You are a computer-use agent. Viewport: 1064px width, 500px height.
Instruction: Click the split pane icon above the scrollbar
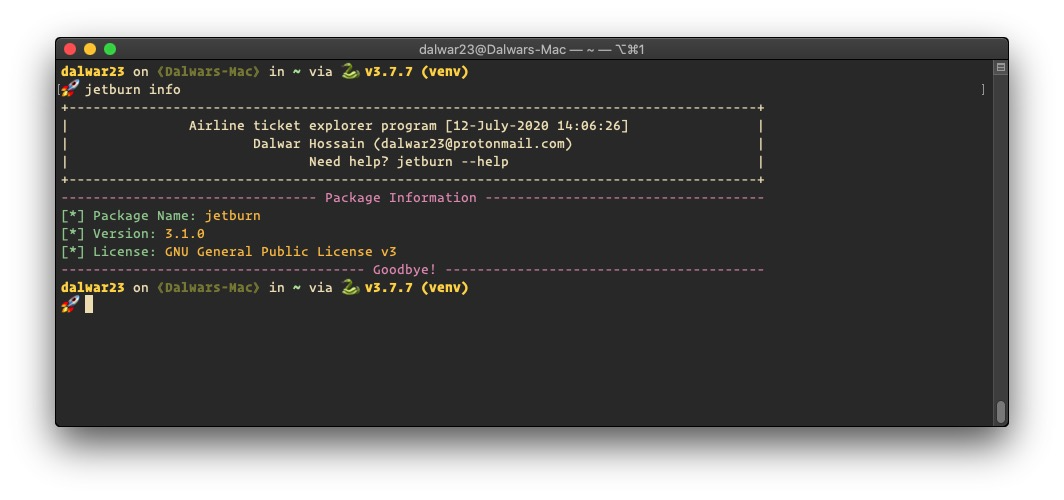click(1000, 67)
